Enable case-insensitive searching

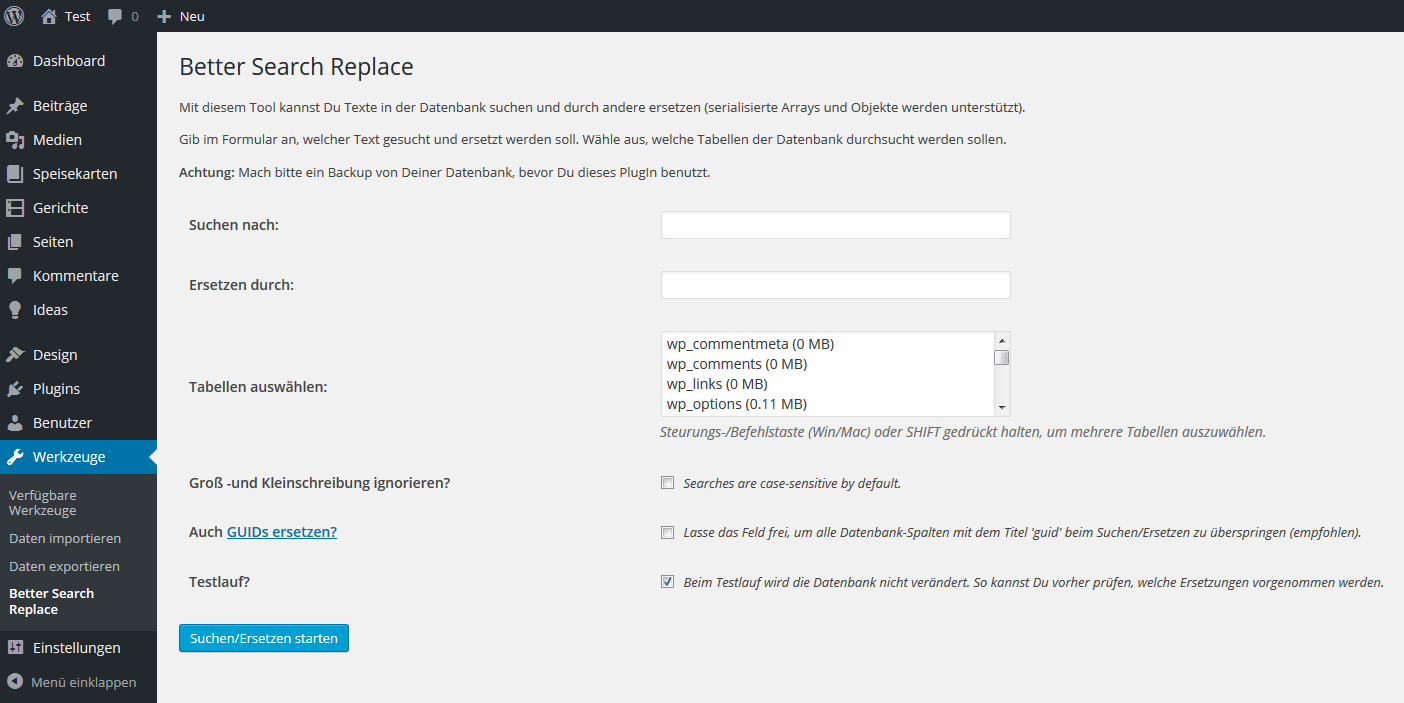point(667,482)
